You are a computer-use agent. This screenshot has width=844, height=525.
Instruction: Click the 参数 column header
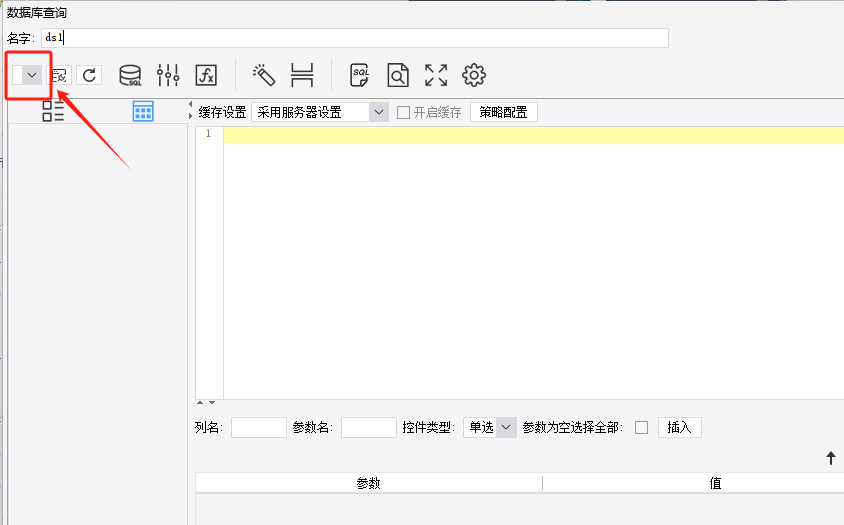point(369,483)
